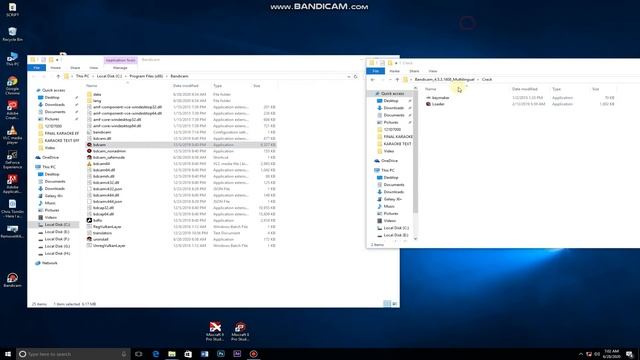Viewport: 640px width, 360px height.
Task: Click Bandicam_4.3.3.1608_Multilingual breadcrumb in Crack window
Action: pos(444,80)
